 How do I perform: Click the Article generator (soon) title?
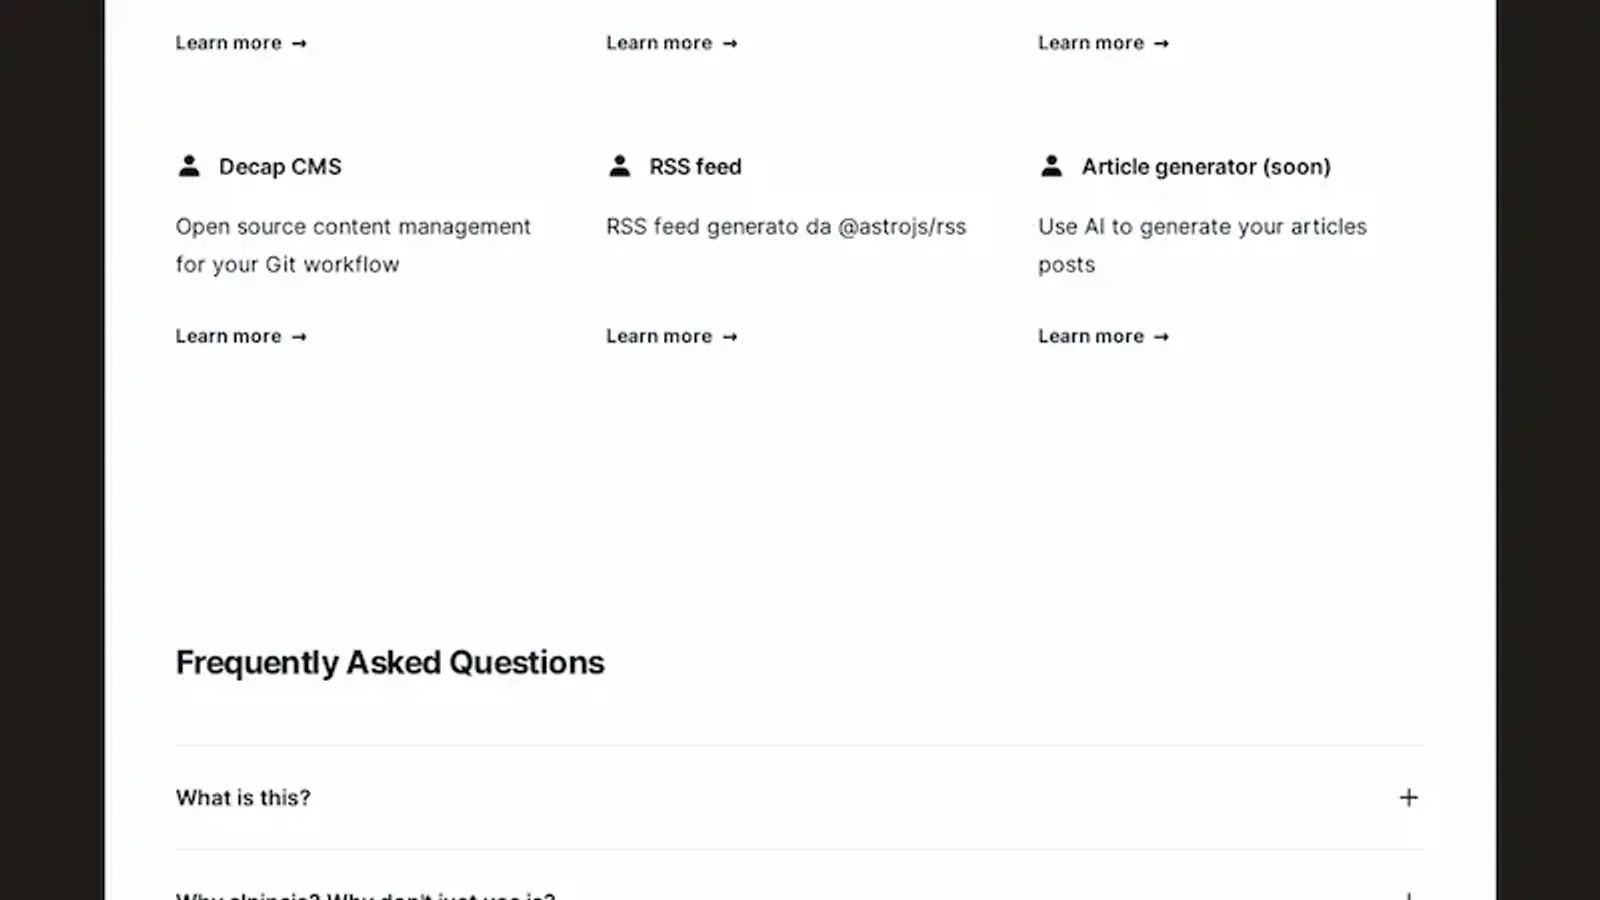(x=1206, y=167)
